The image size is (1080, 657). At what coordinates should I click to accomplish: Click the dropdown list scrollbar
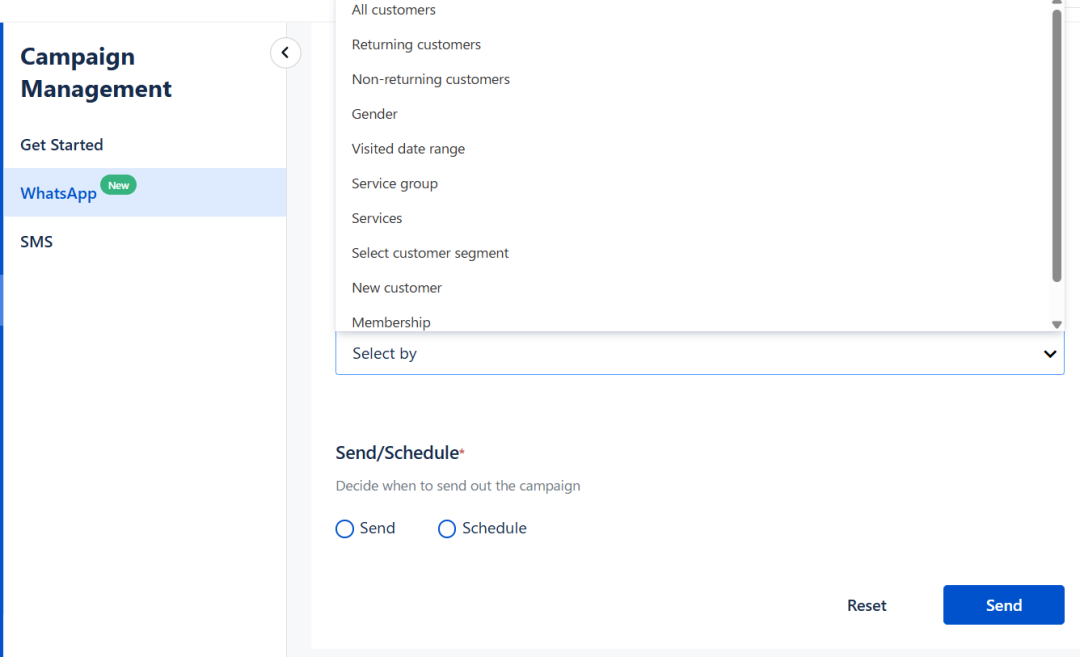[1057, 145]
